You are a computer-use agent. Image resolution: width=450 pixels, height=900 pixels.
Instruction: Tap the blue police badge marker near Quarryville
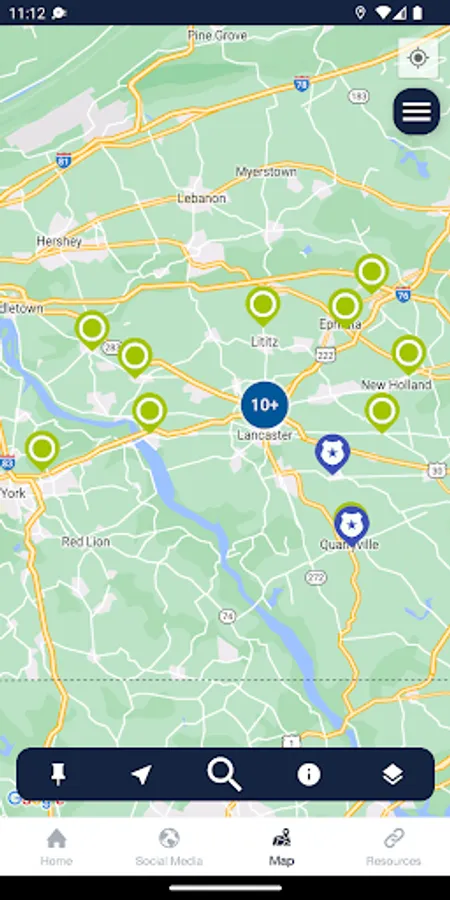352,527
